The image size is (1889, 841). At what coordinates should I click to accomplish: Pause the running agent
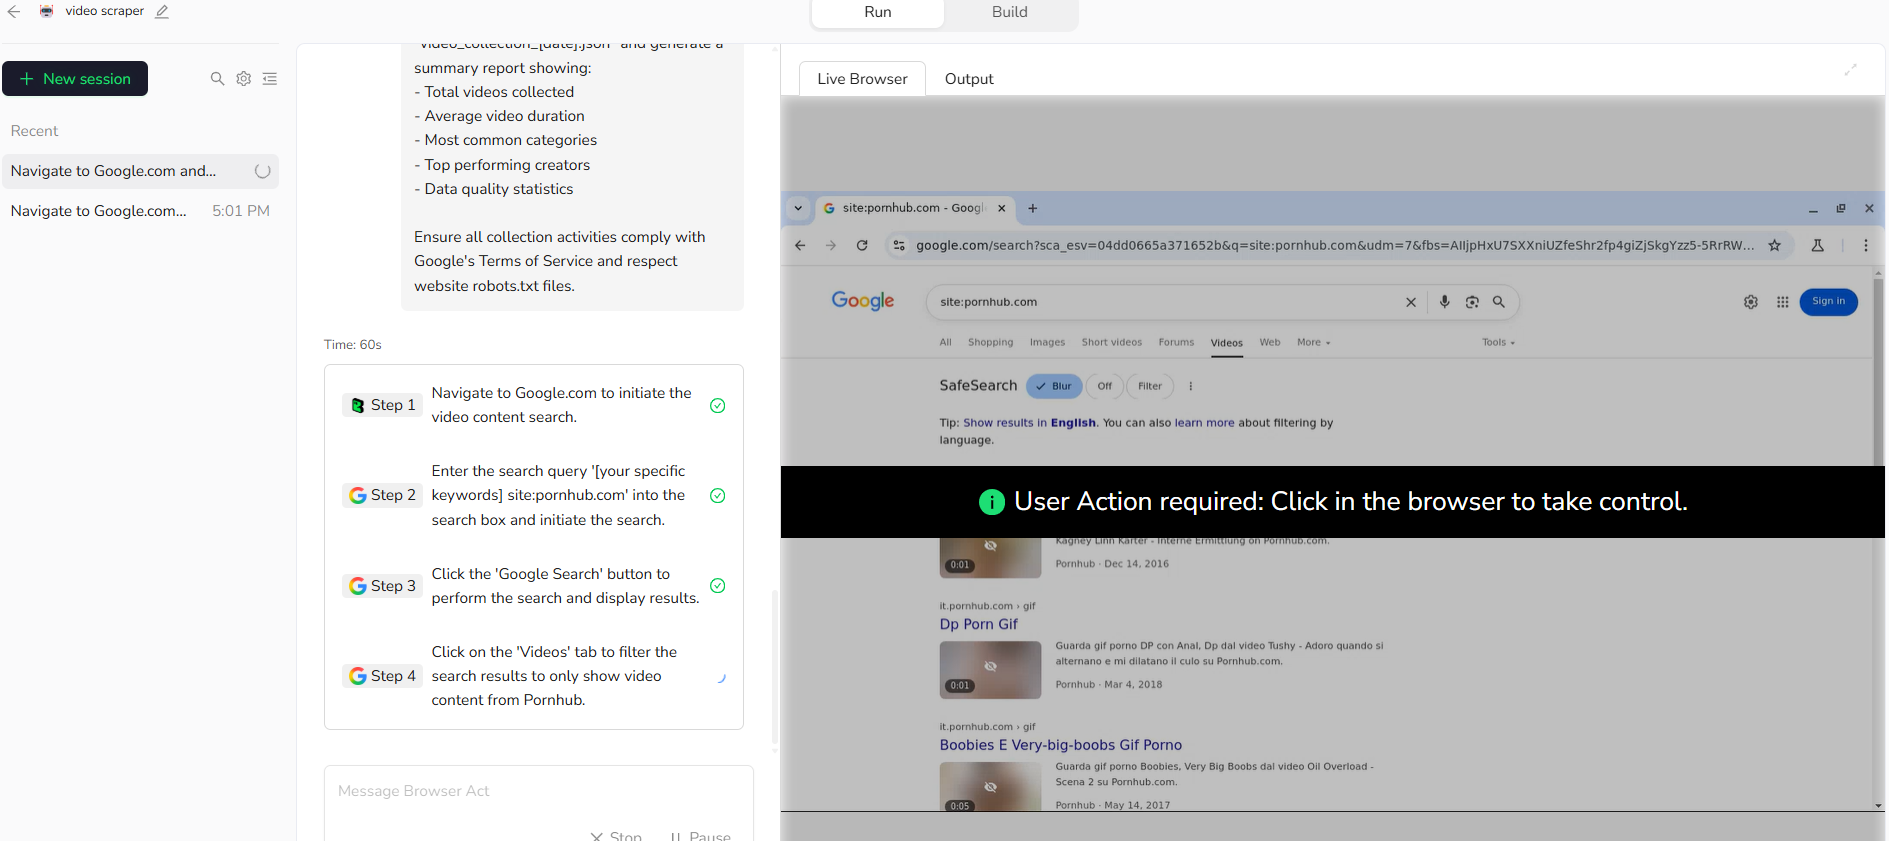pyautogui.click(x=700, y=836)
